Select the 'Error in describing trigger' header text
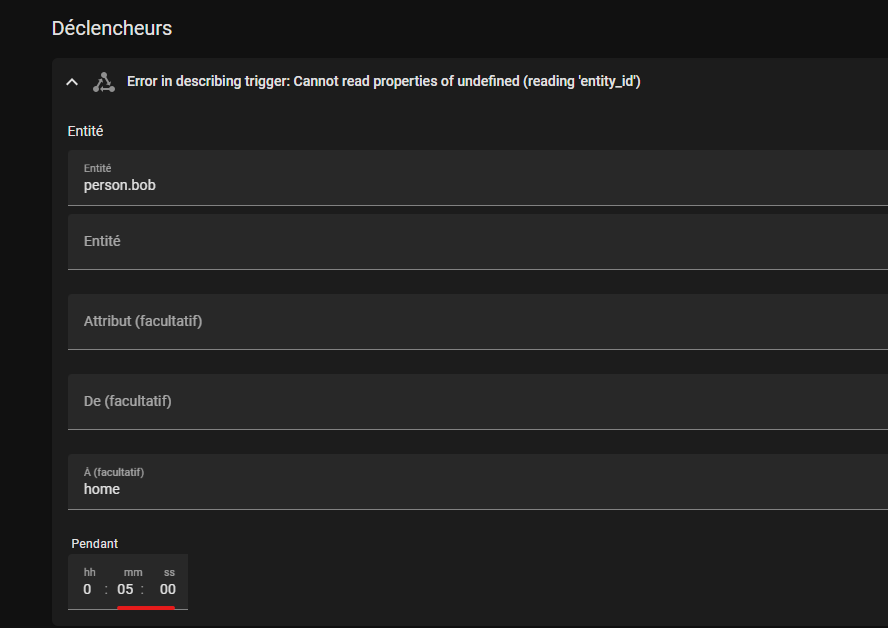The image size is (888, 628). tap(383, 82)
